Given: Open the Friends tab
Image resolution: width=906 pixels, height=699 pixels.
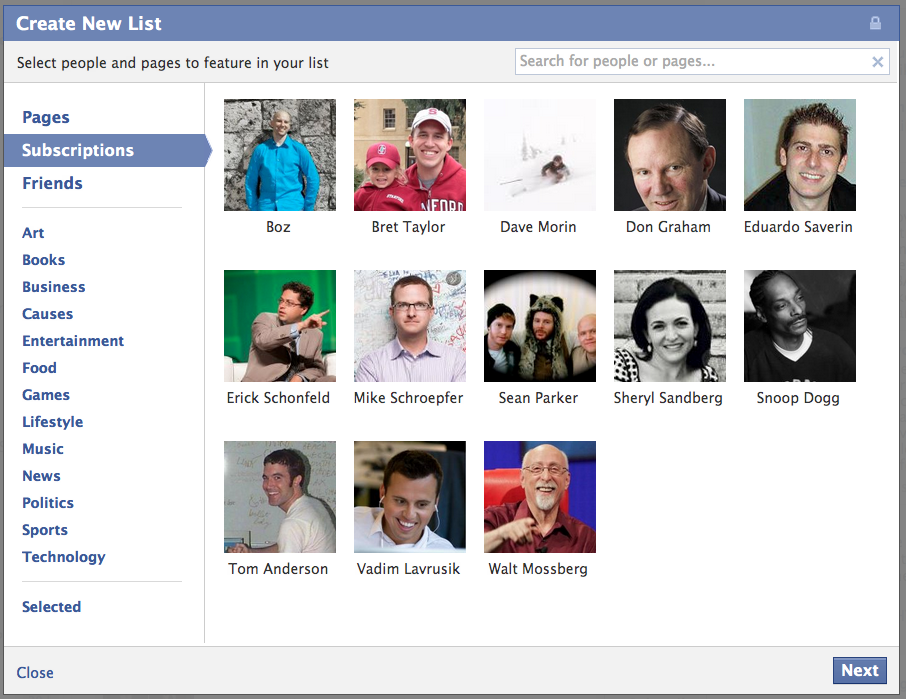Looking at the screenshot, I should (x=52, y=183).
